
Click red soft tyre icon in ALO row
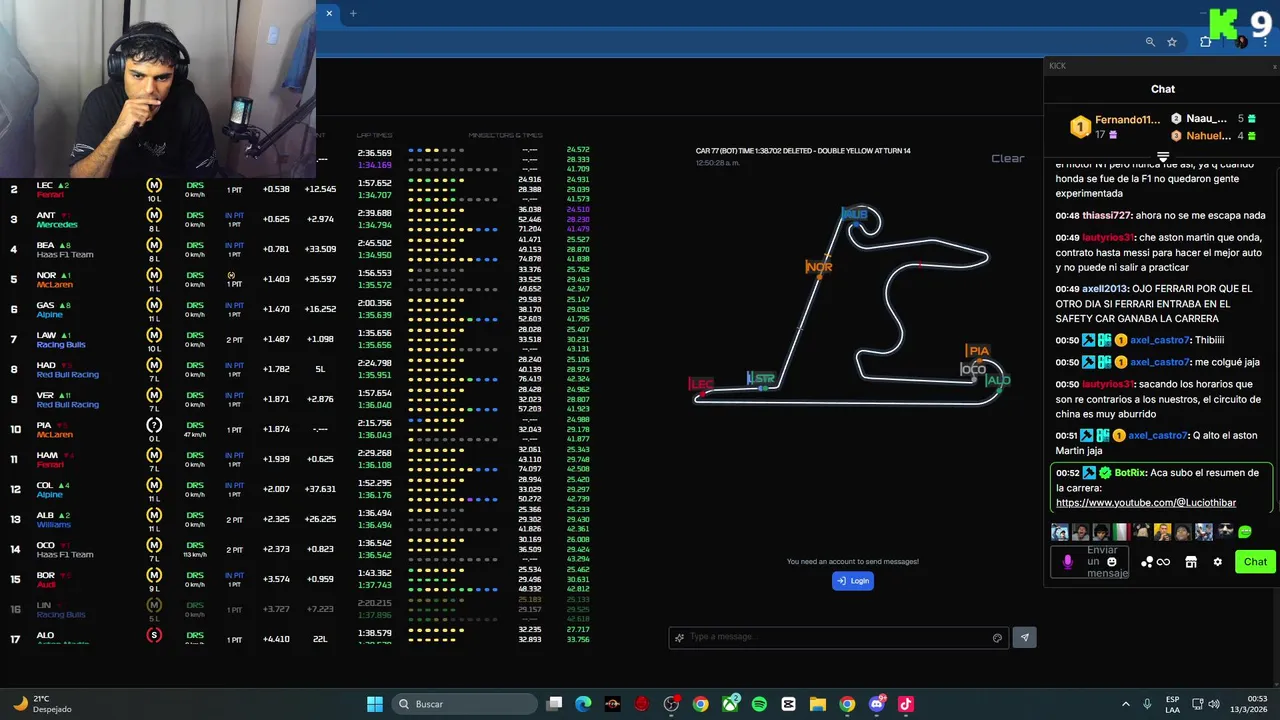[x=154, y=635]
